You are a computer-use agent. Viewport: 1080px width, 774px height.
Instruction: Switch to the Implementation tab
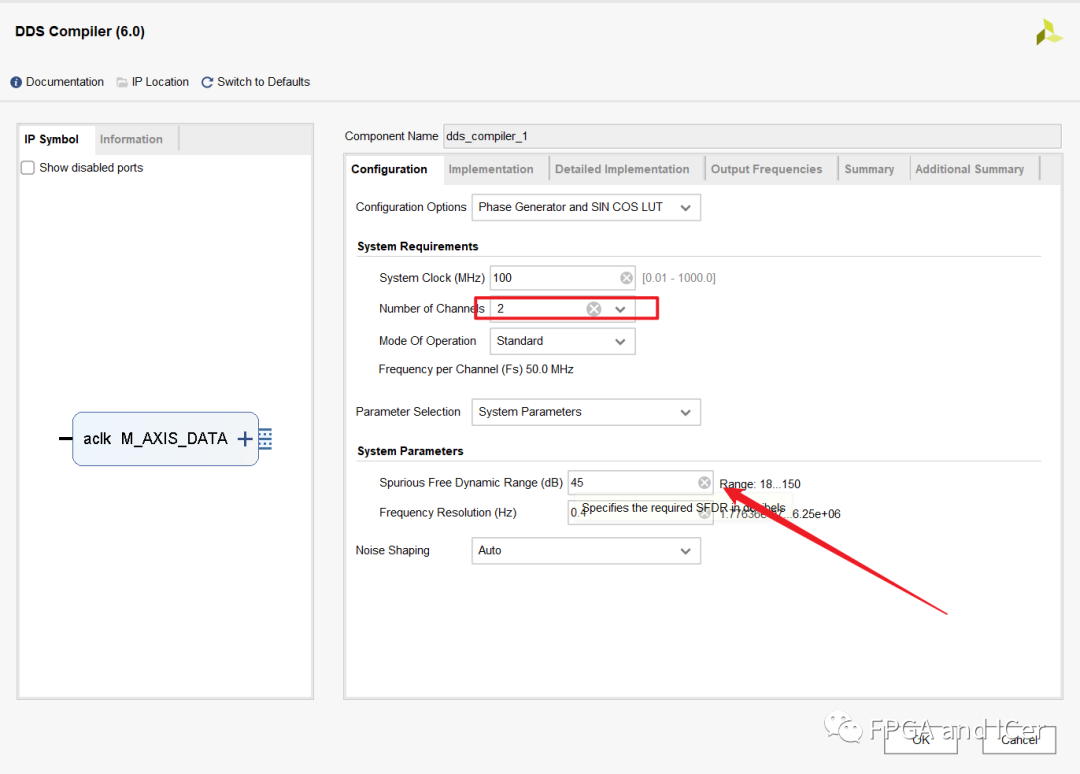coord(491,169)
